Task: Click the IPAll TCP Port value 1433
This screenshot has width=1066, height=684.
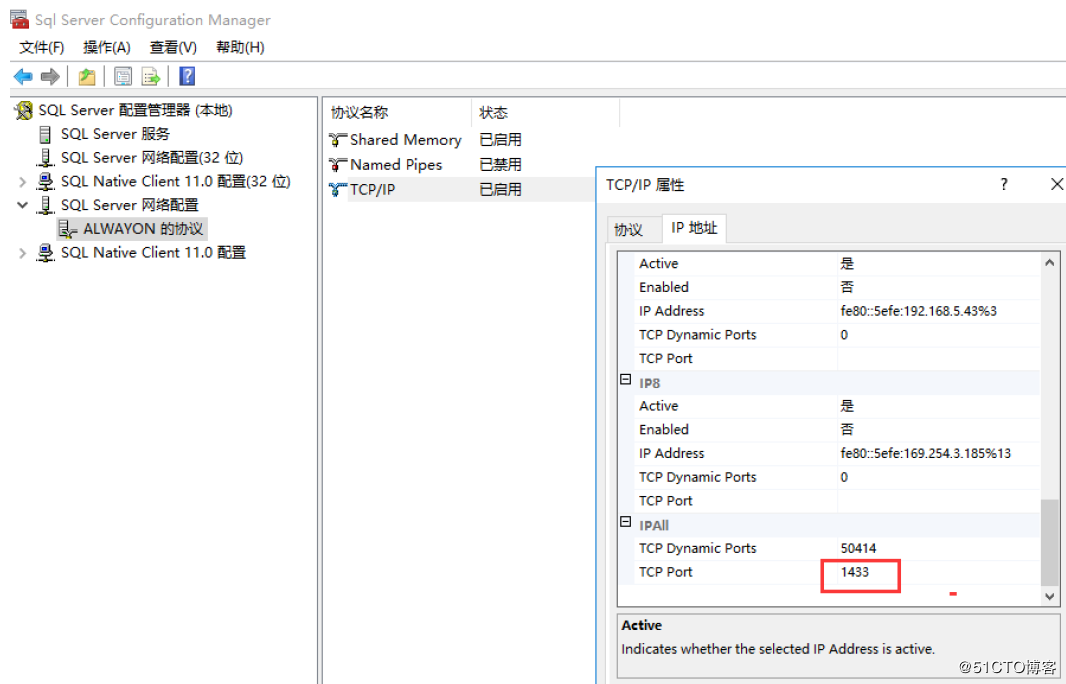Action: point(855,572)
